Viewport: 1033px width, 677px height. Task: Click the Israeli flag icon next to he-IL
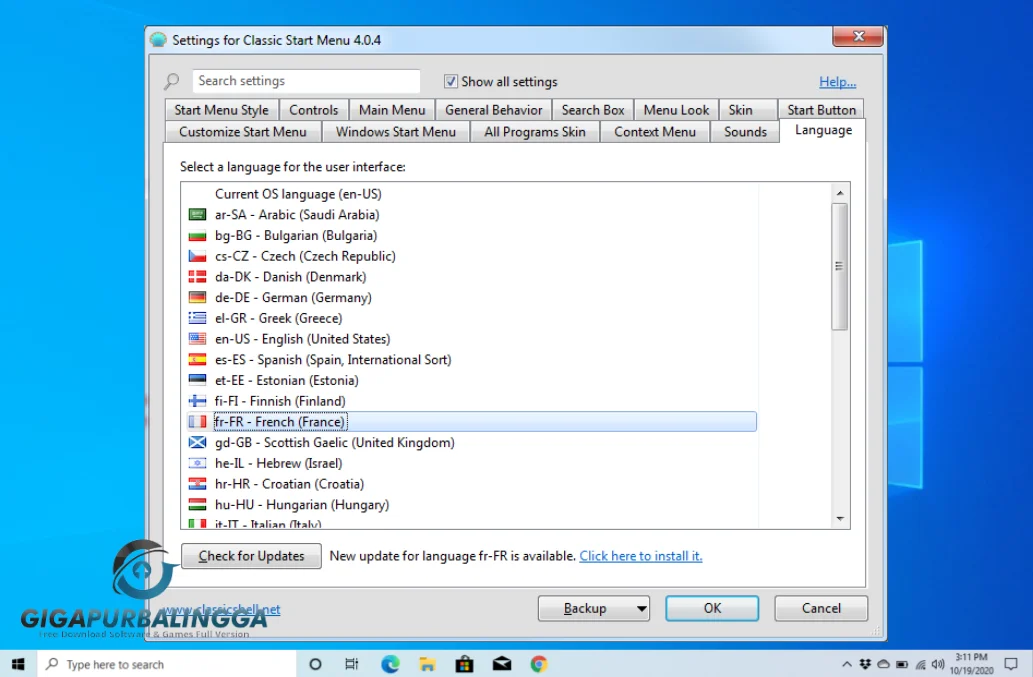pos(197,463)
